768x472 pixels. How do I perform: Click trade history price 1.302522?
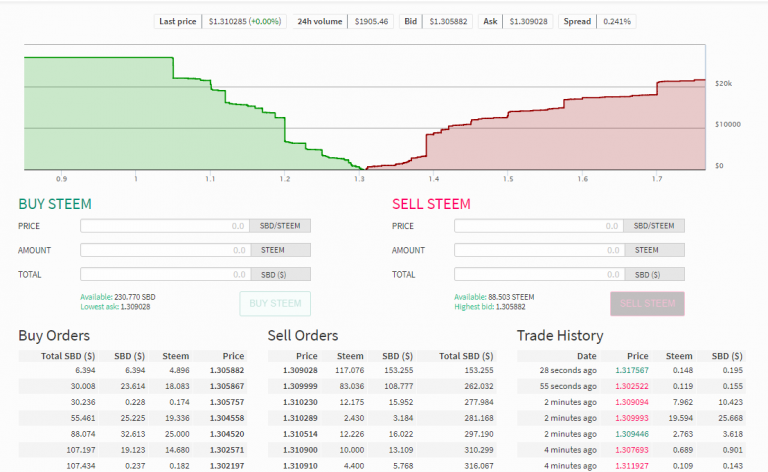pyautogui.click(x=632, y=386)
